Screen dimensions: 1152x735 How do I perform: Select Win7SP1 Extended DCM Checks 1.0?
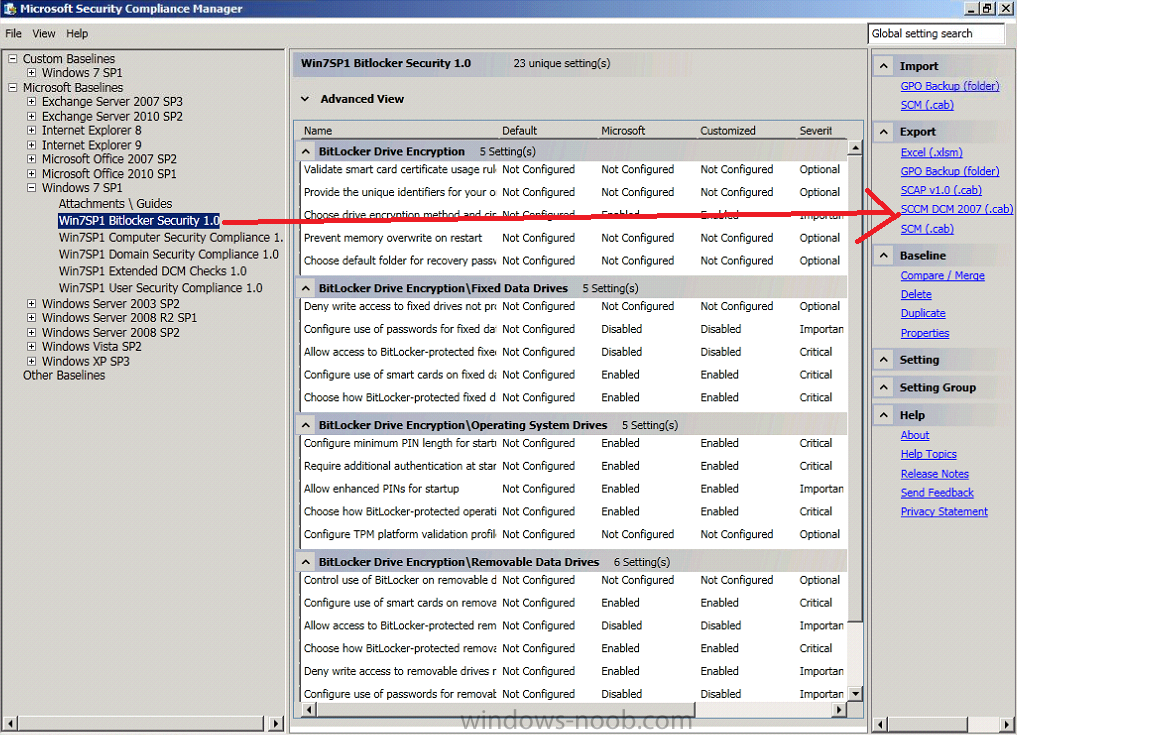[x=153, y=271]
